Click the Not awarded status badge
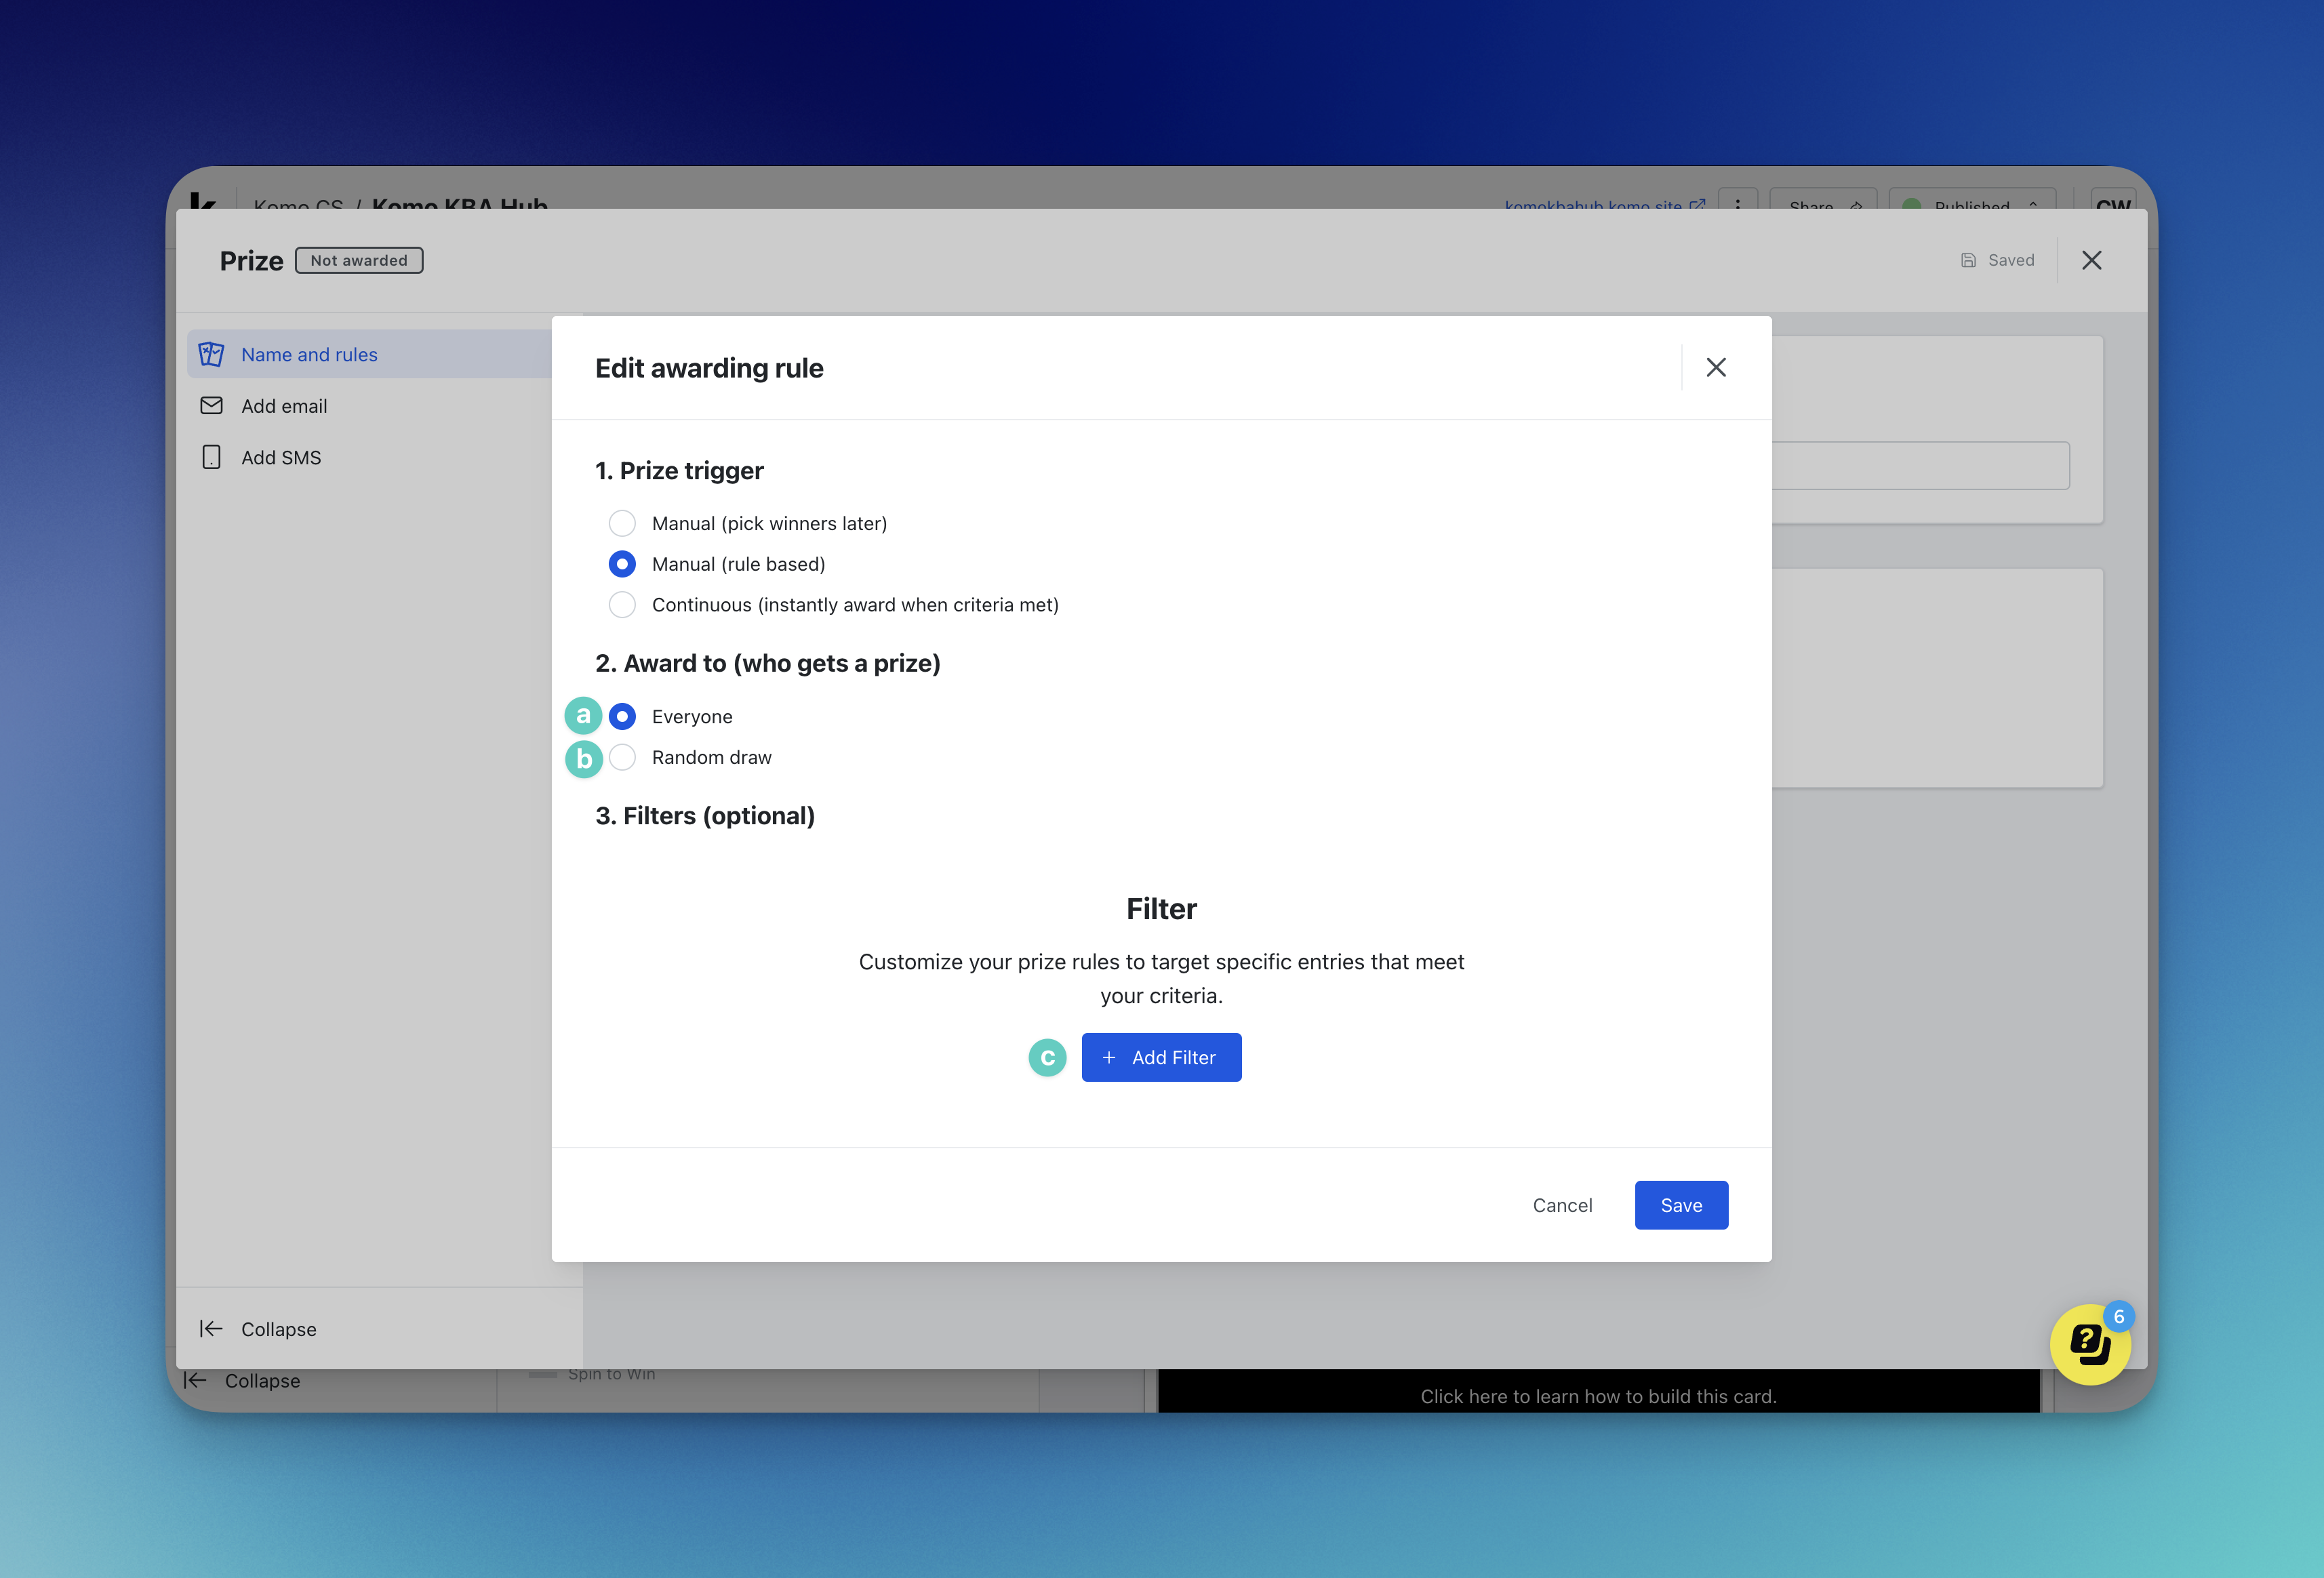Image resolution: width=2324 pixels, height=1578 pixels. (359, 260)
